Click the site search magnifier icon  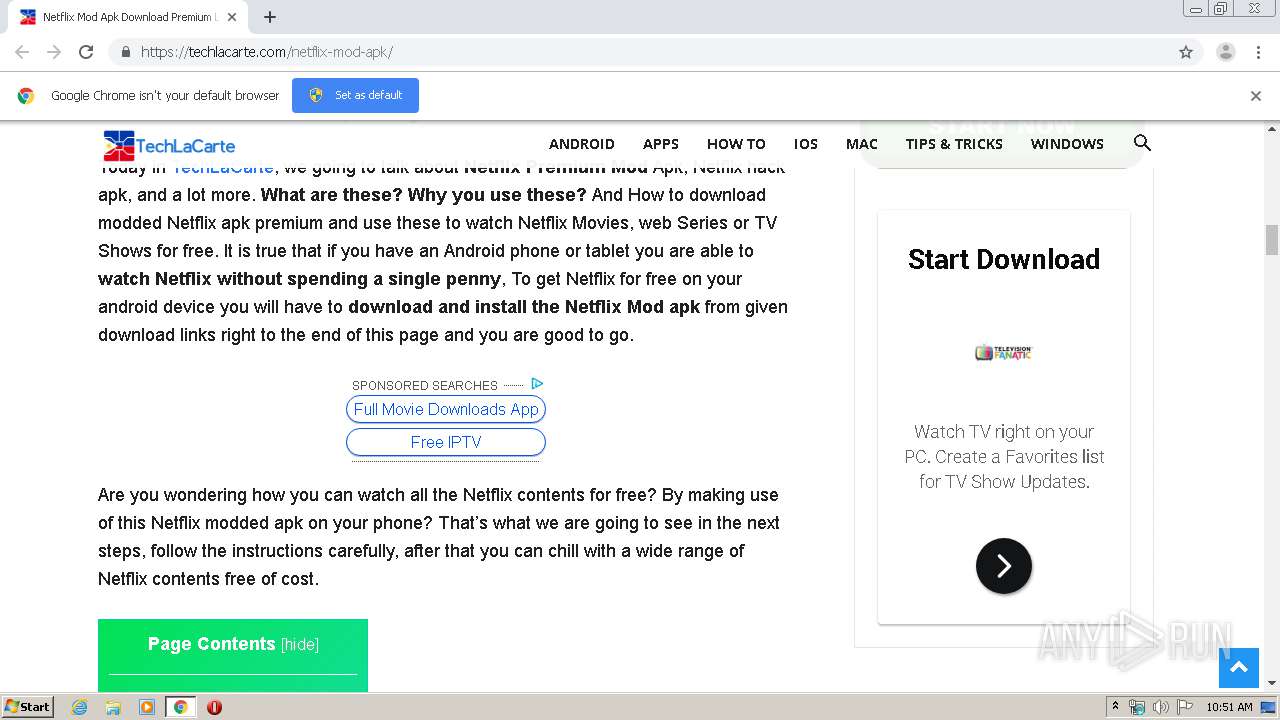pos(1142,143)
